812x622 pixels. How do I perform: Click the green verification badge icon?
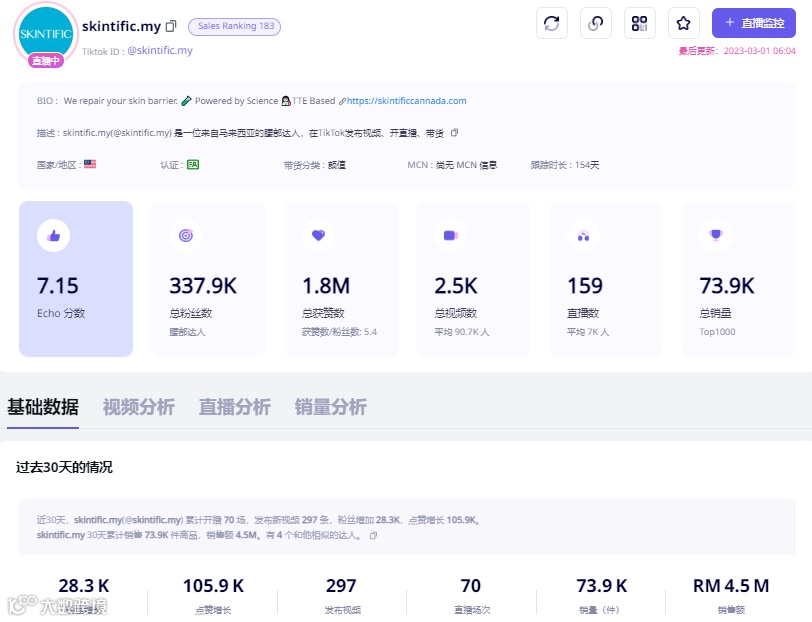click(193, 165)
